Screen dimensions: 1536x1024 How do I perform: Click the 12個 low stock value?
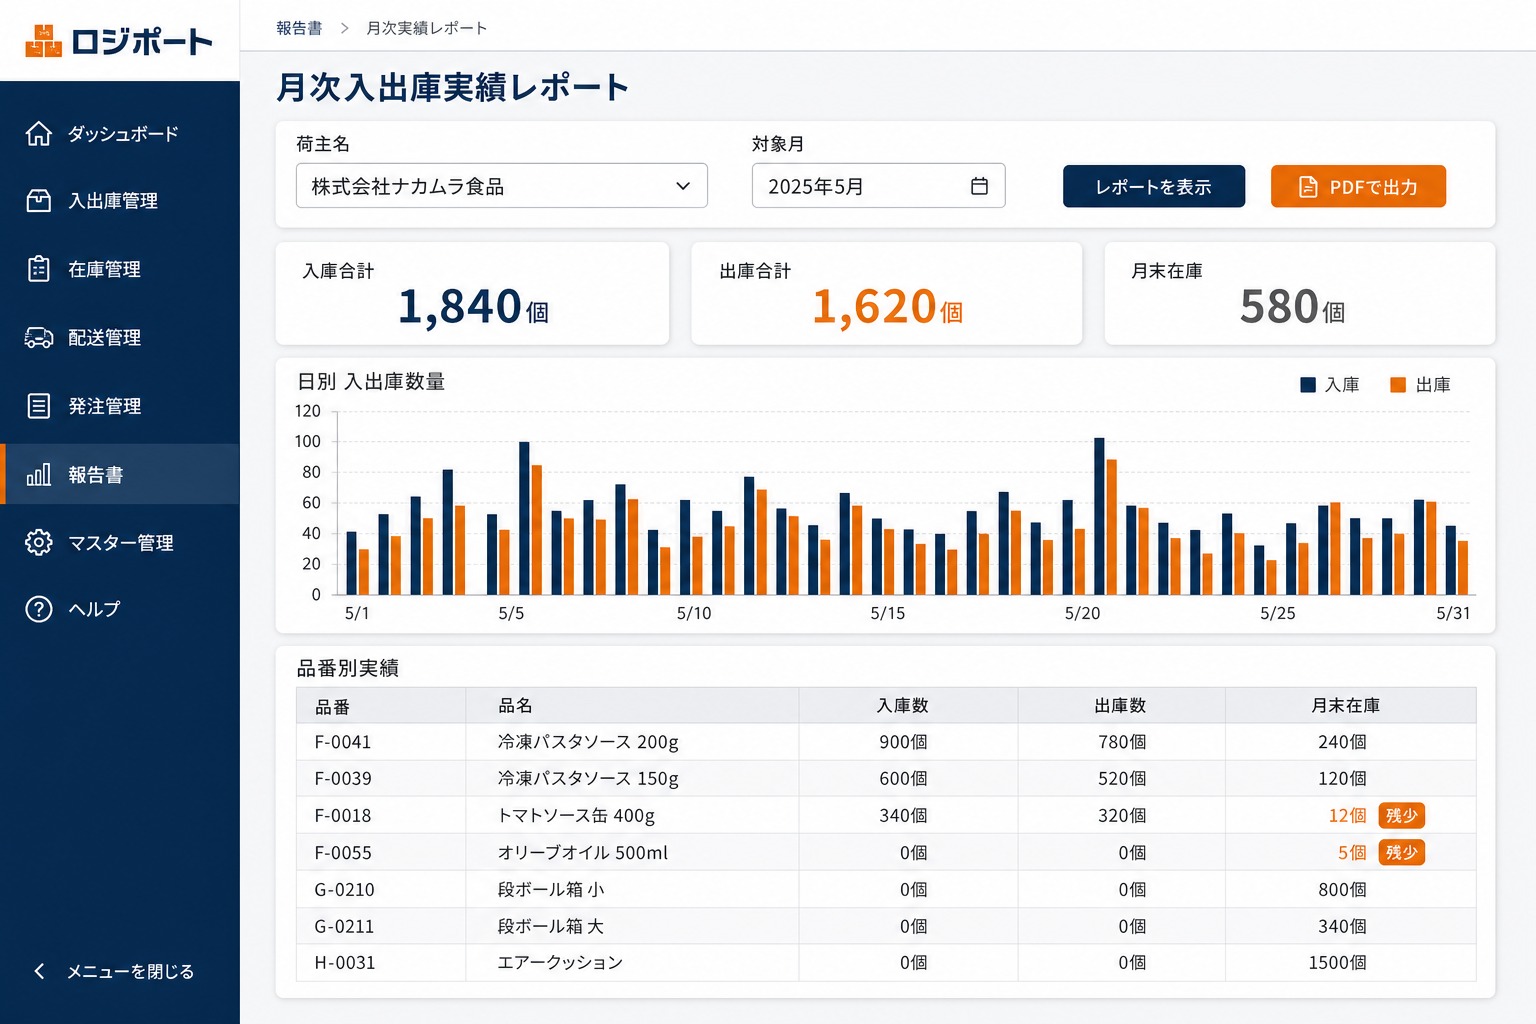tap(1347, 816)
